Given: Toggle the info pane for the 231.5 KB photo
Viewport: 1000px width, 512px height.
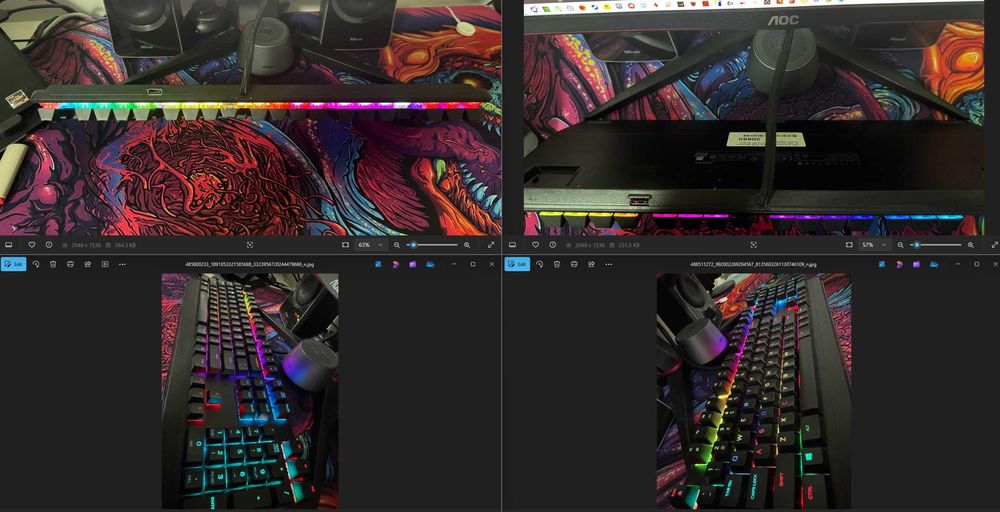Looking at the screenshot, I should click(x=552, y=245).
